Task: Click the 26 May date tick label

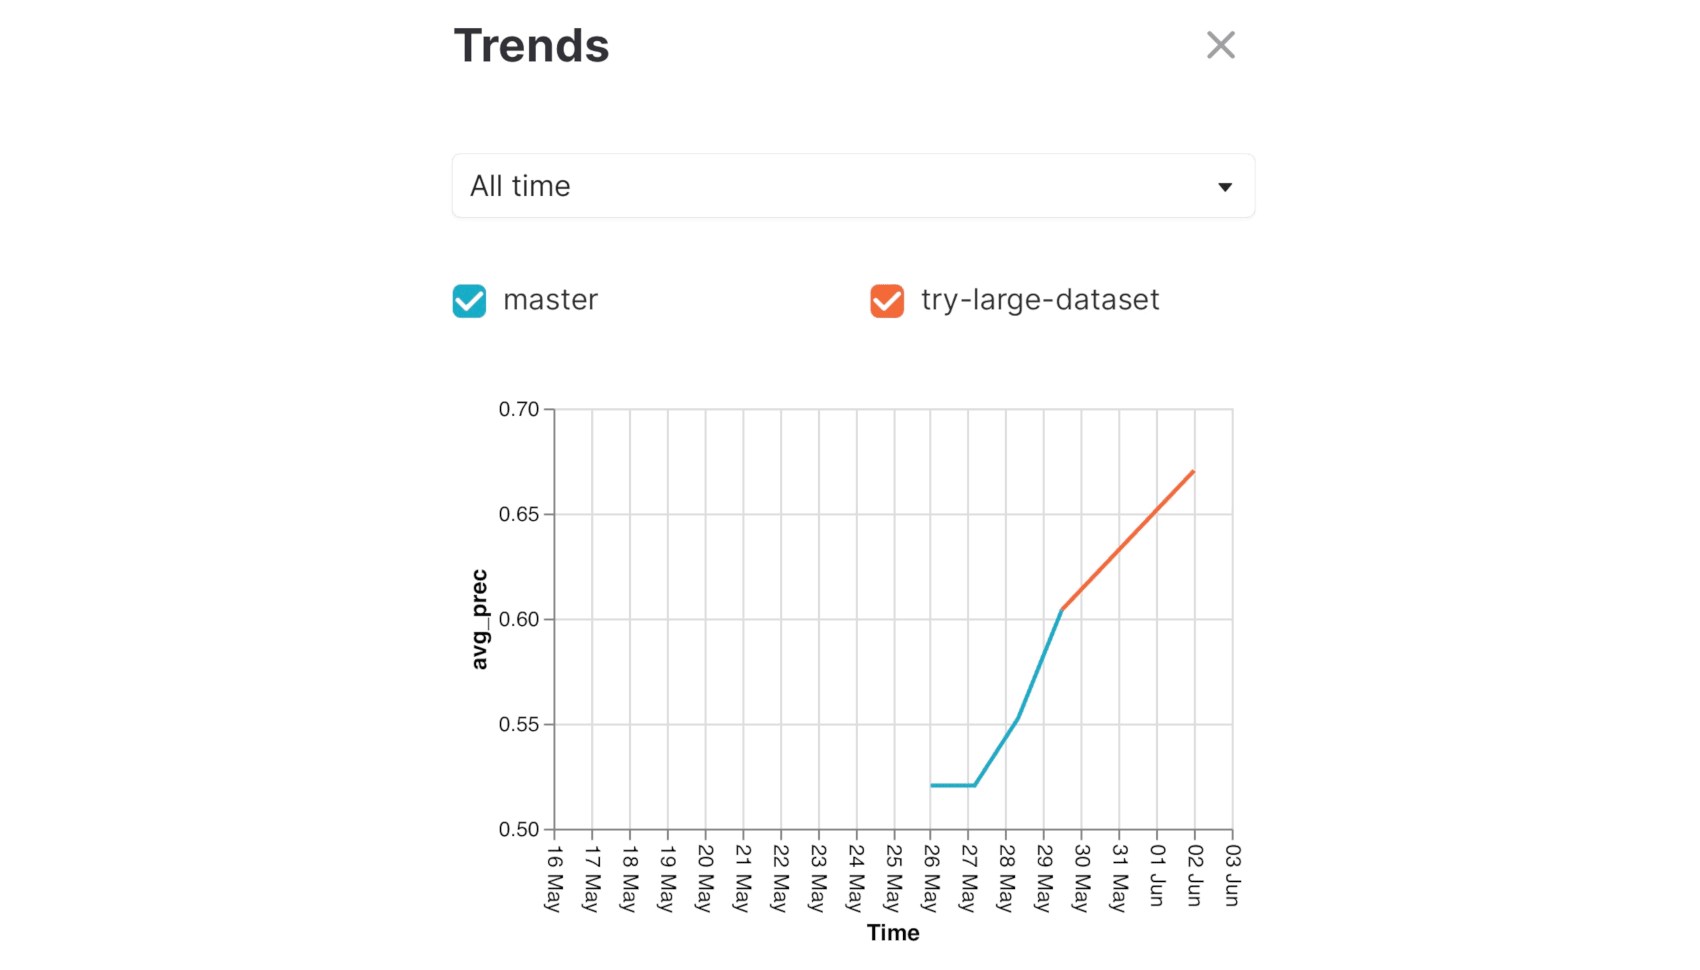Action: tap(931, 878)
